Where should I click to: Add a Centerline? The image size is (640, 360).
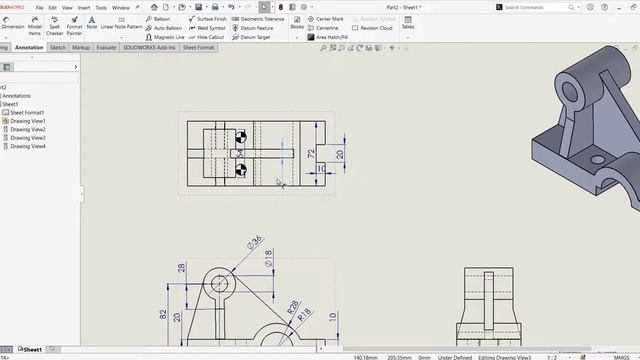(x=323, y=28)
